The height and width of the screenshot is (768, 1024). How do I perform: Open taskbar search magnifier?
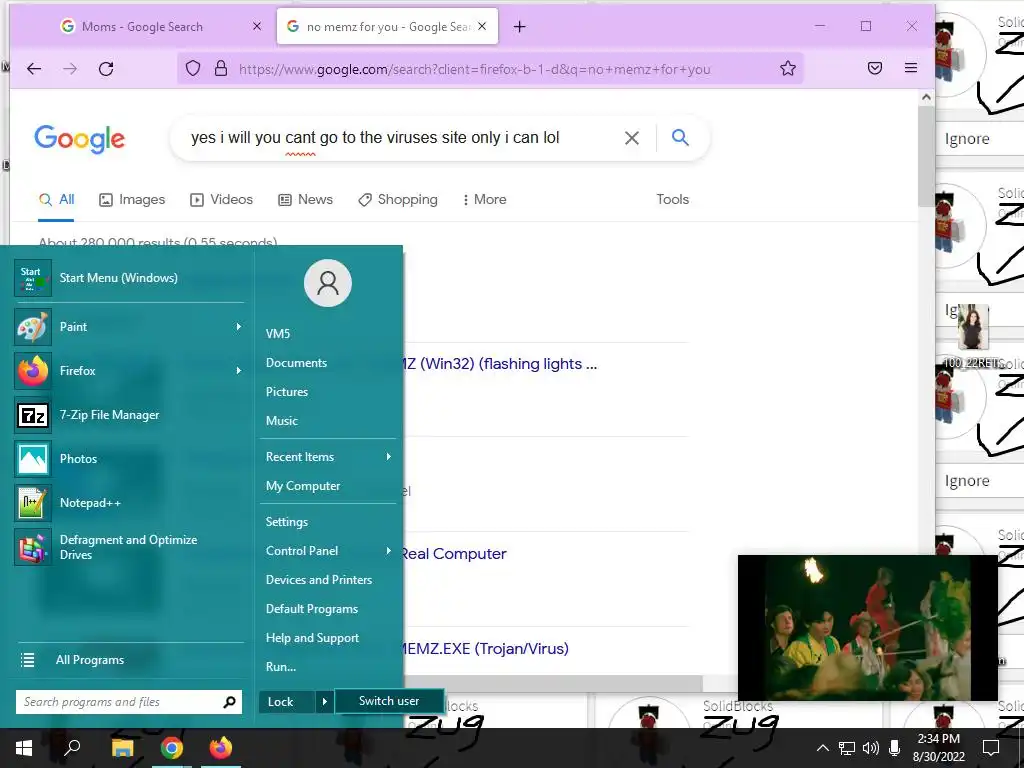coord(72,748)
